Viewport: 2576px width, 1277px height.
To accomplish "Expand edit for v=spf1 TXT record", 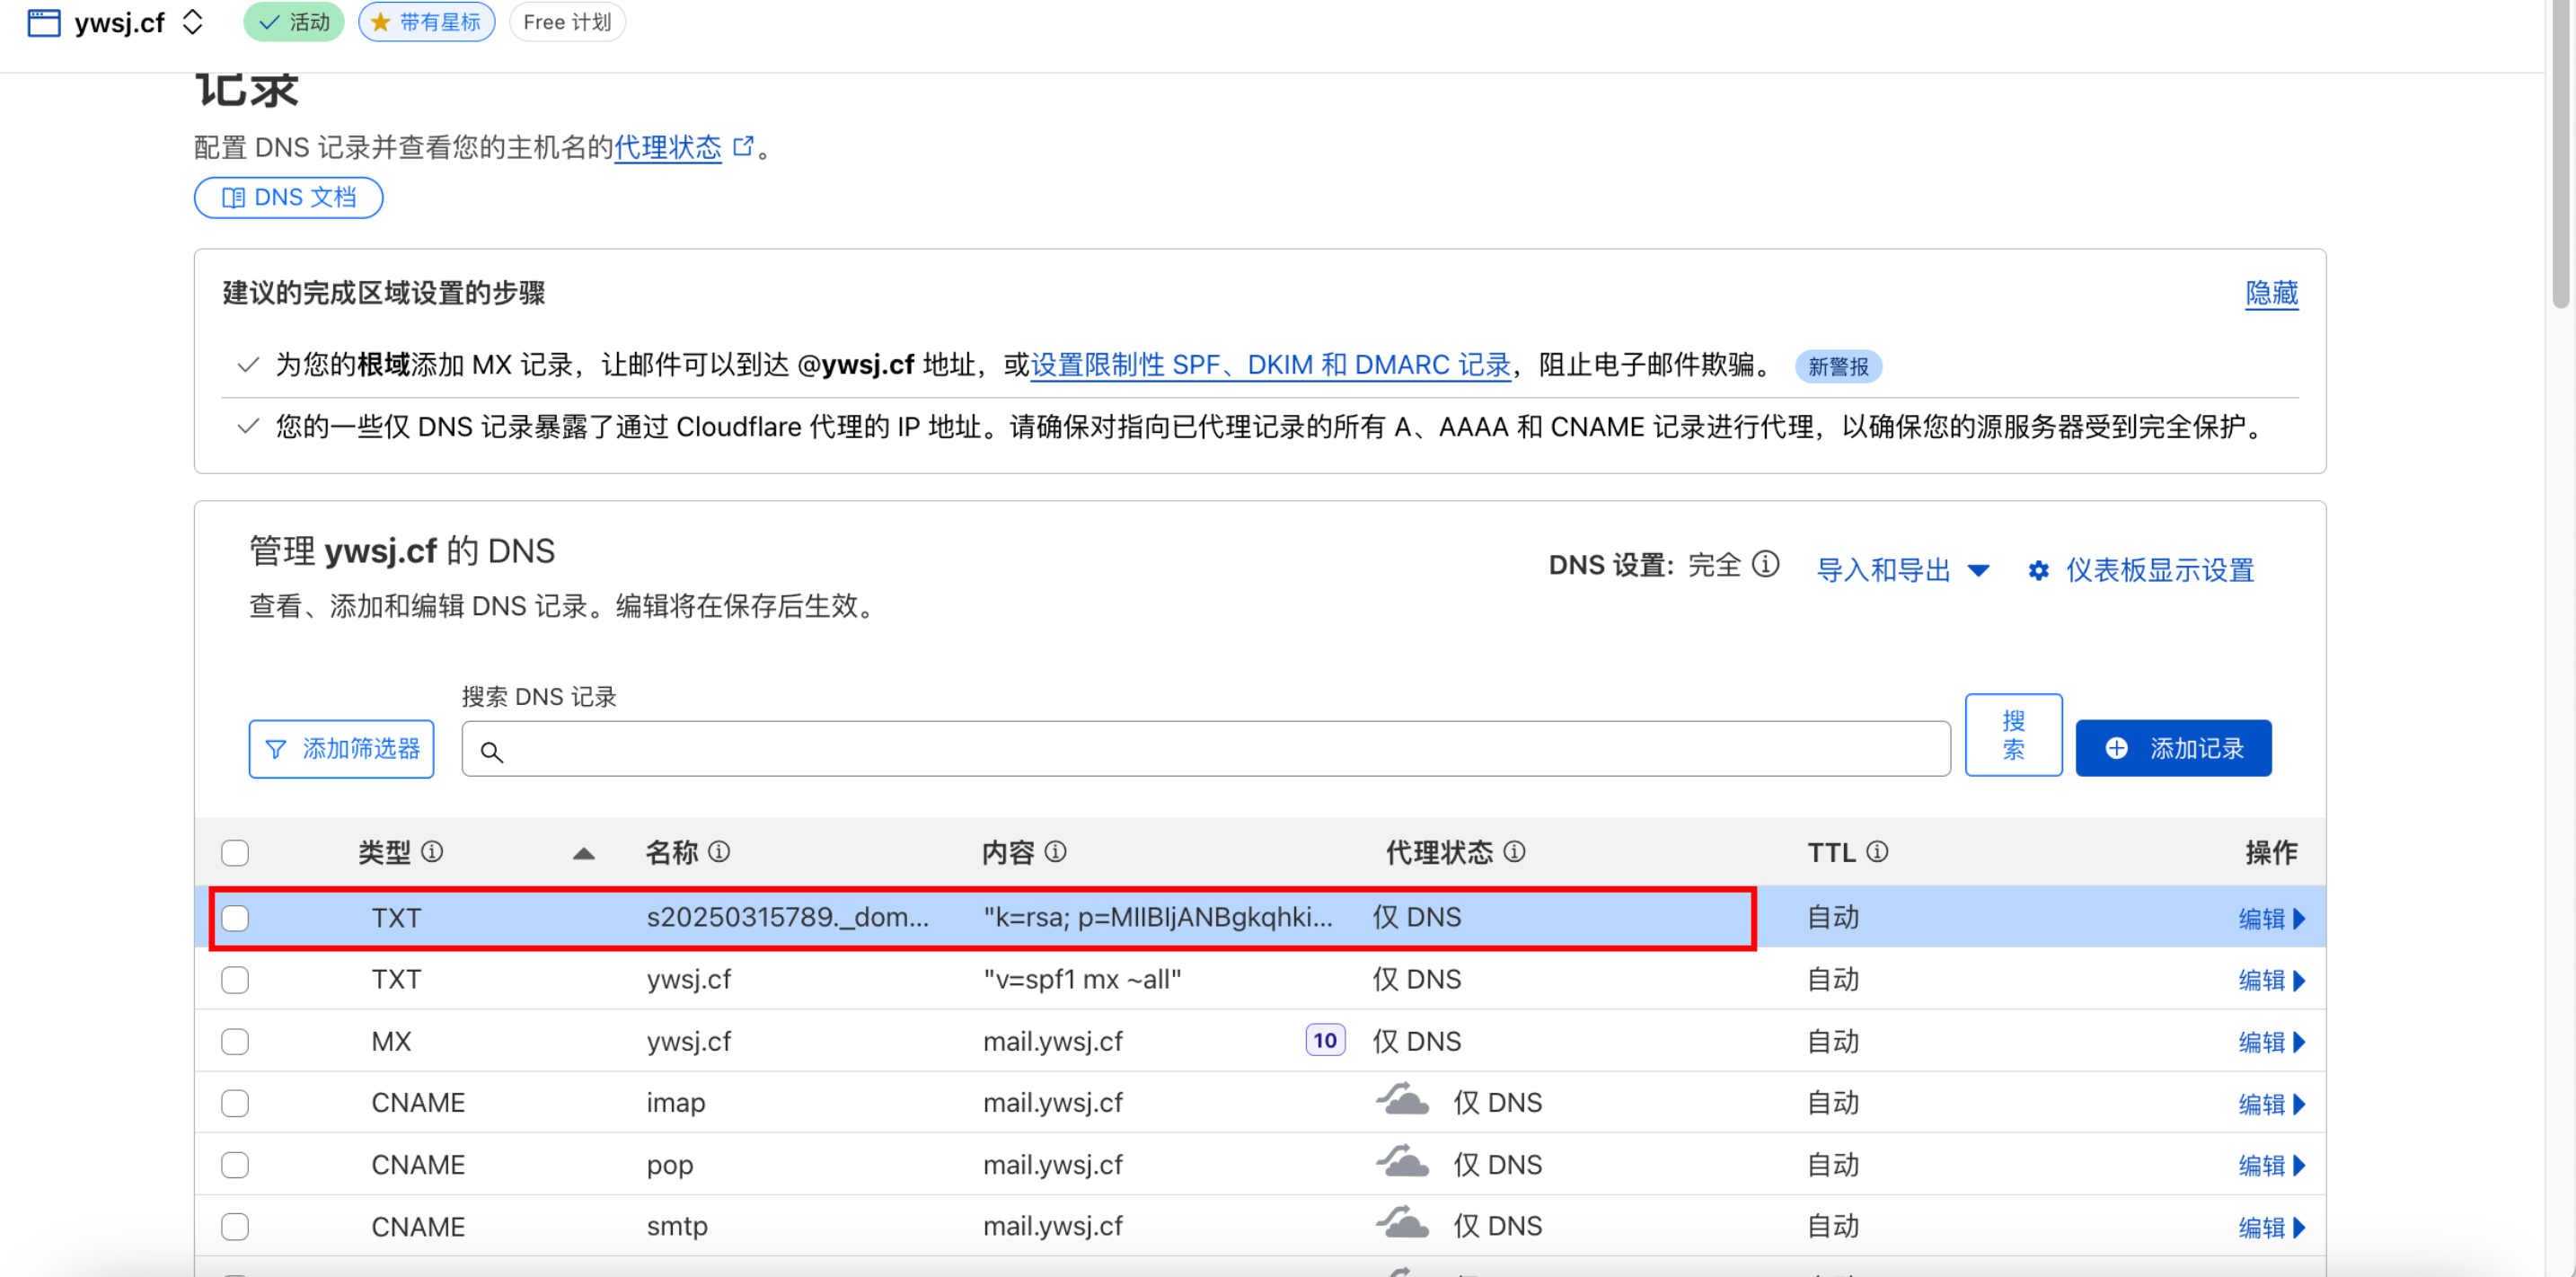I will click(x=2271, y=981).
